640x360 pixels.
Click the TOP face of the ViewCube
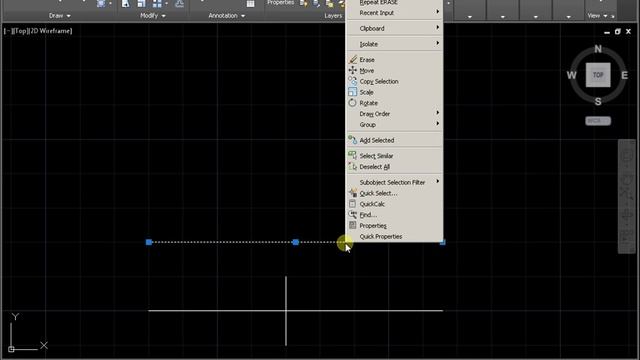point(598,75)
